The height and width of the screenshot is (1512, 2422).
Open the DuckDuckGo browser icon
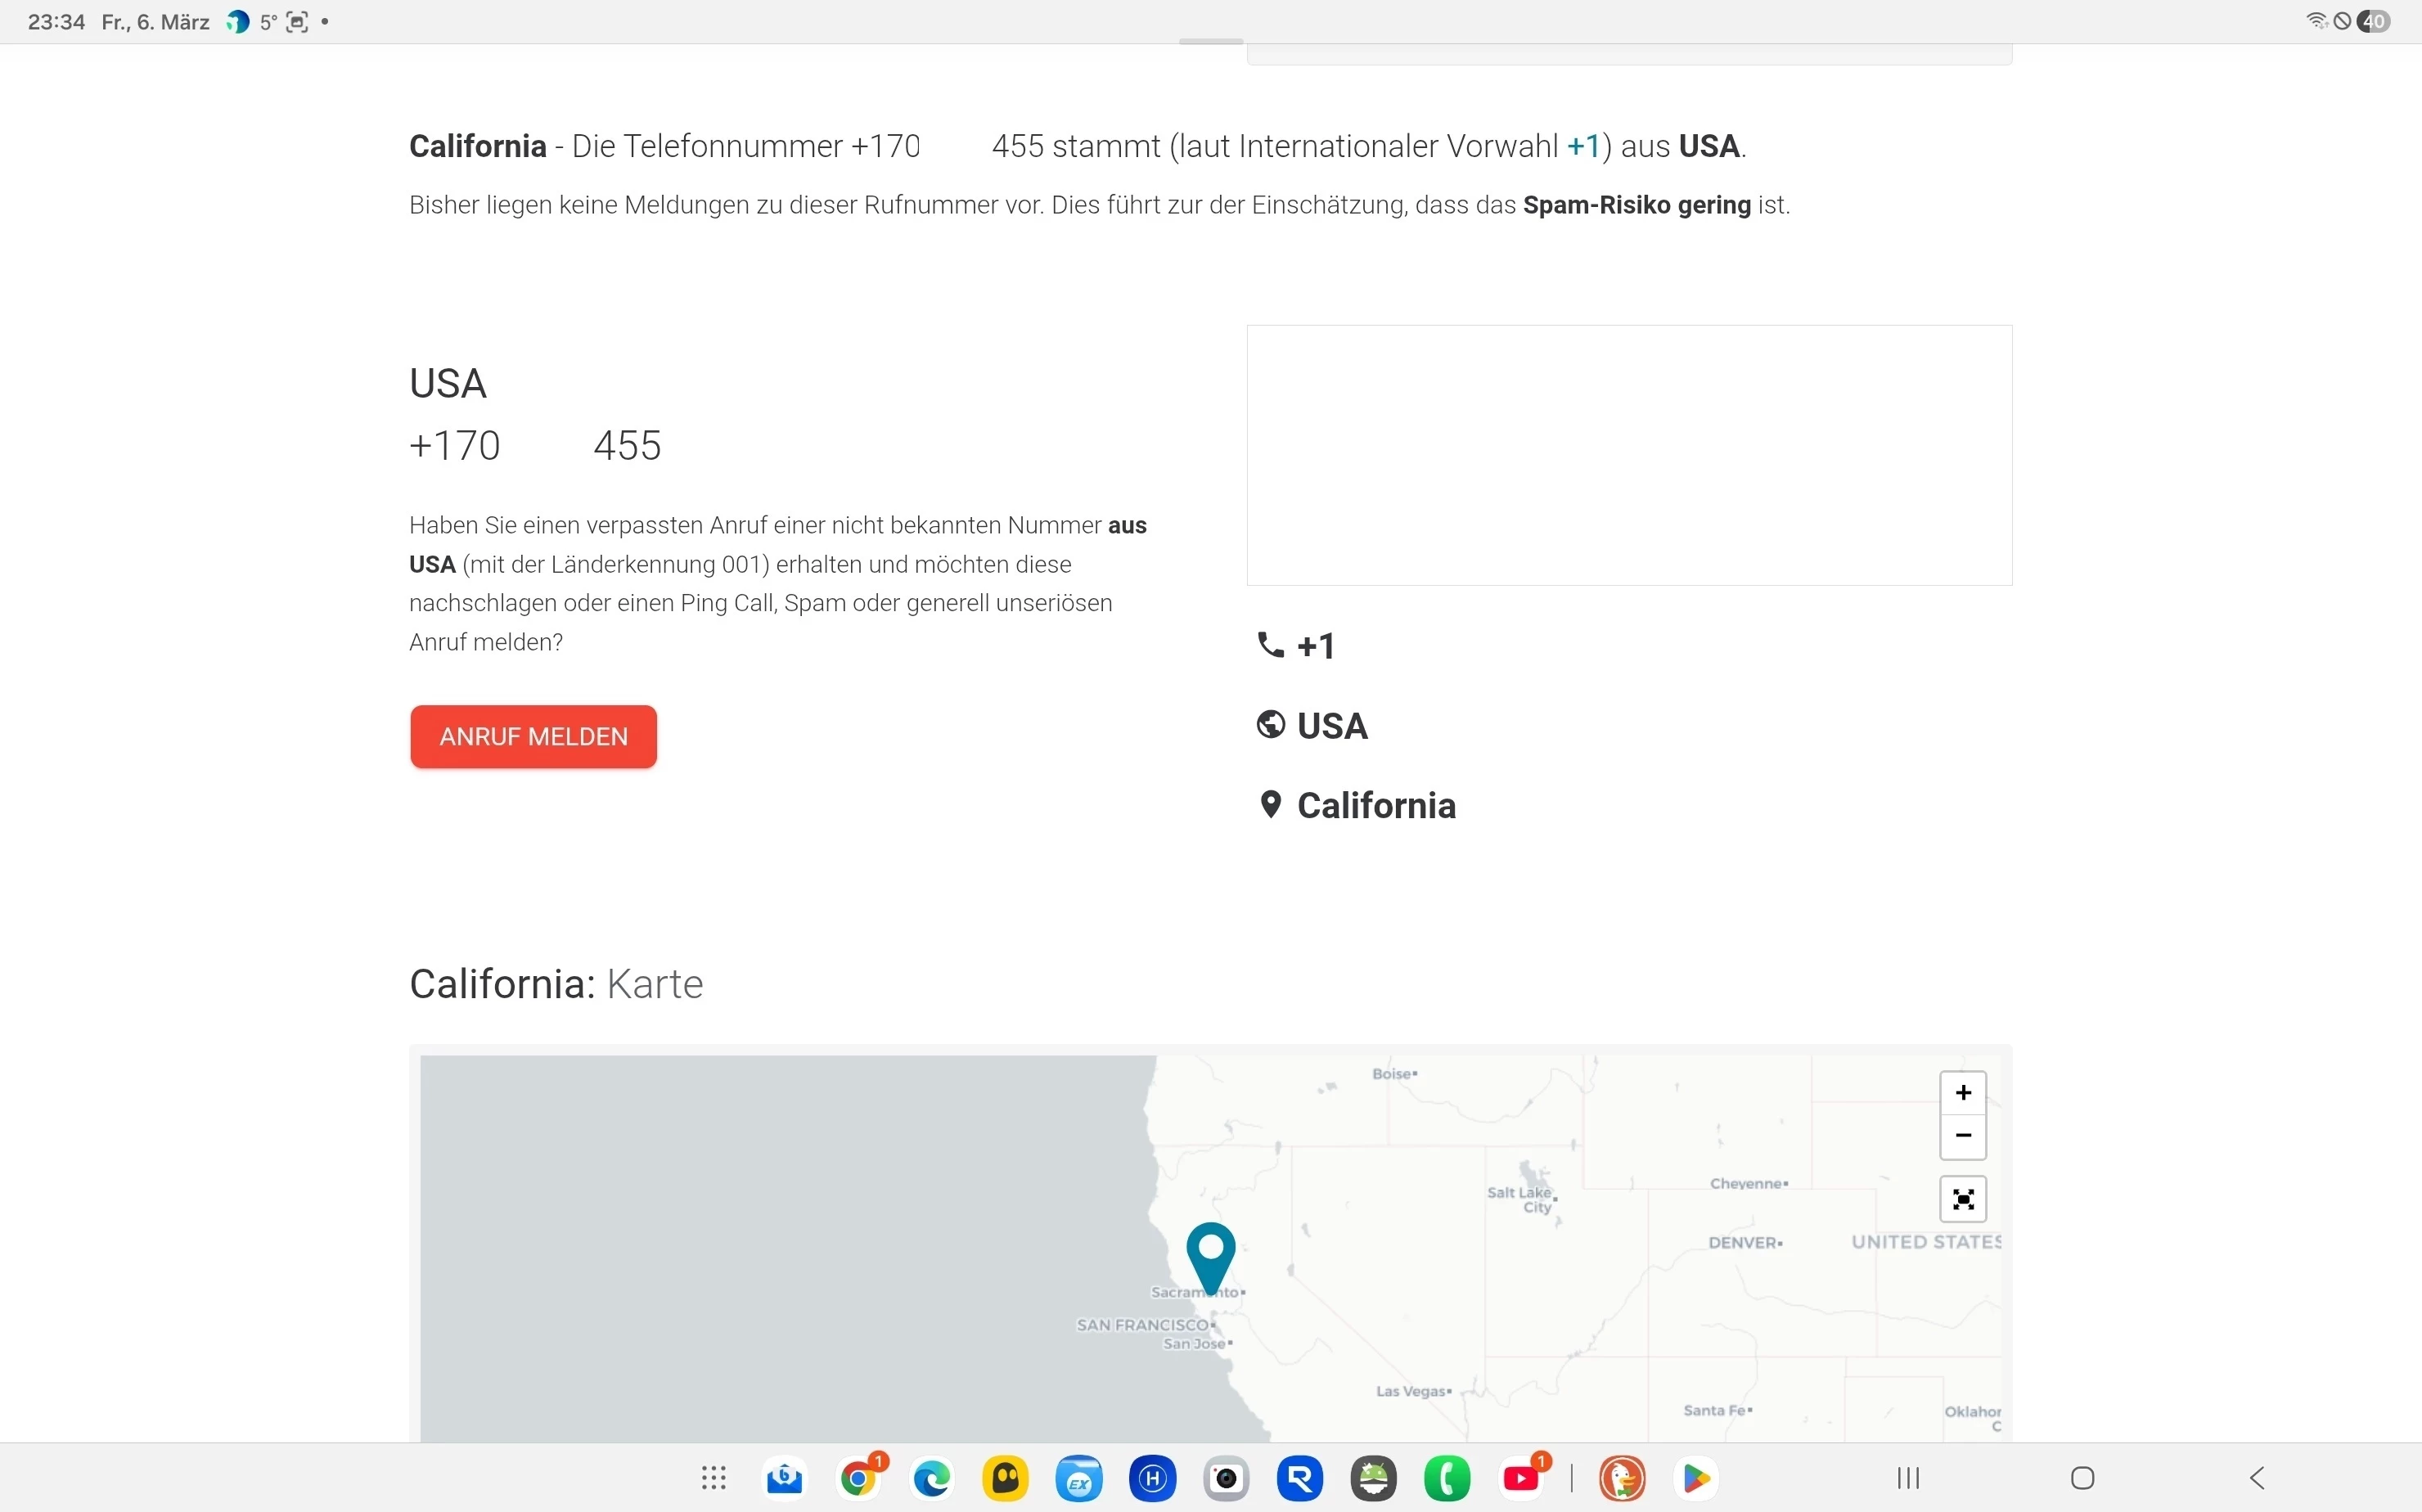pyautogui.click(x=1622, y=1478)
